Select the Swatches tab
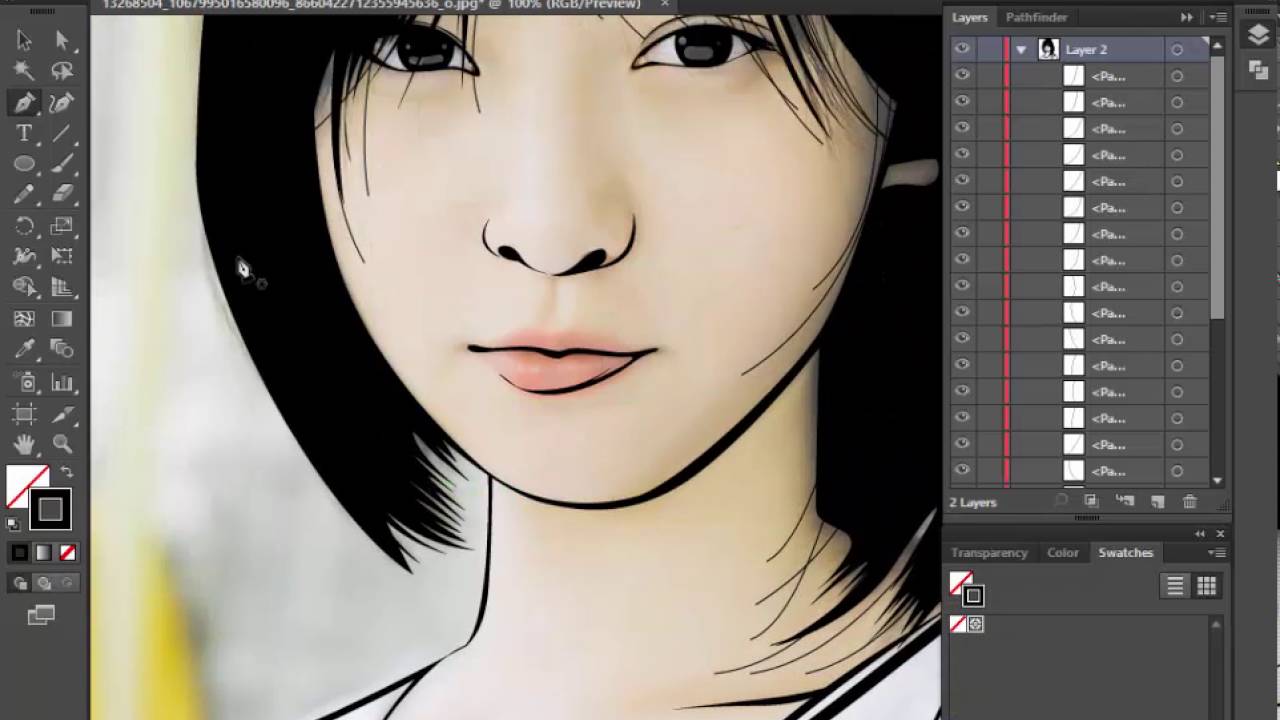The height and width of the screenshot is (720, 1280). (x=1125, y=552)
